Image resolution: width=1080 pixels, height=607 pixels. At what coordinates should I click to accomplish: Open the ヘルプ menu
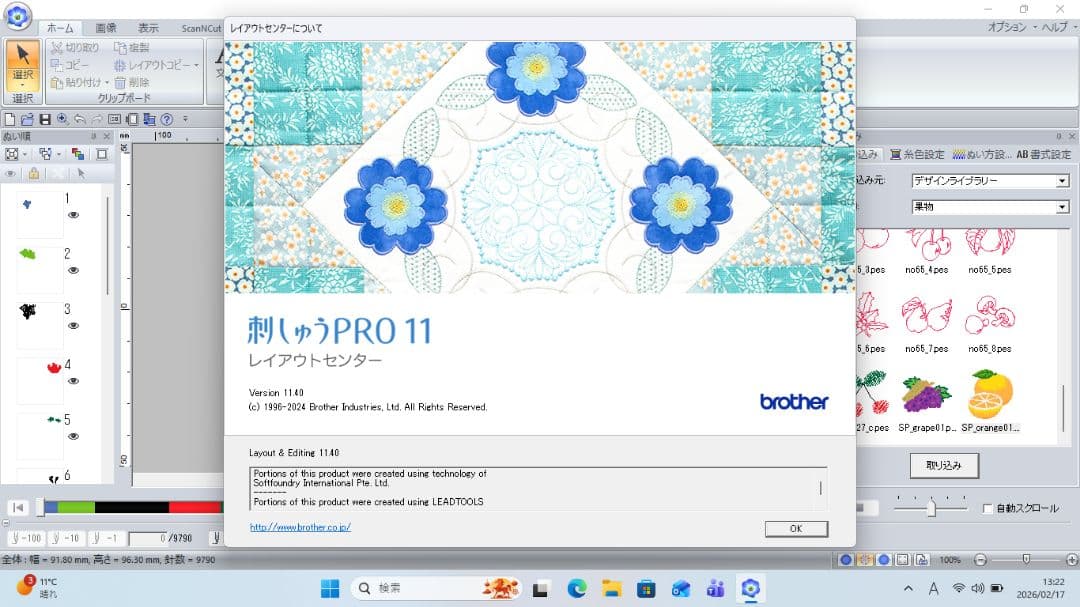coord(1054,27)
